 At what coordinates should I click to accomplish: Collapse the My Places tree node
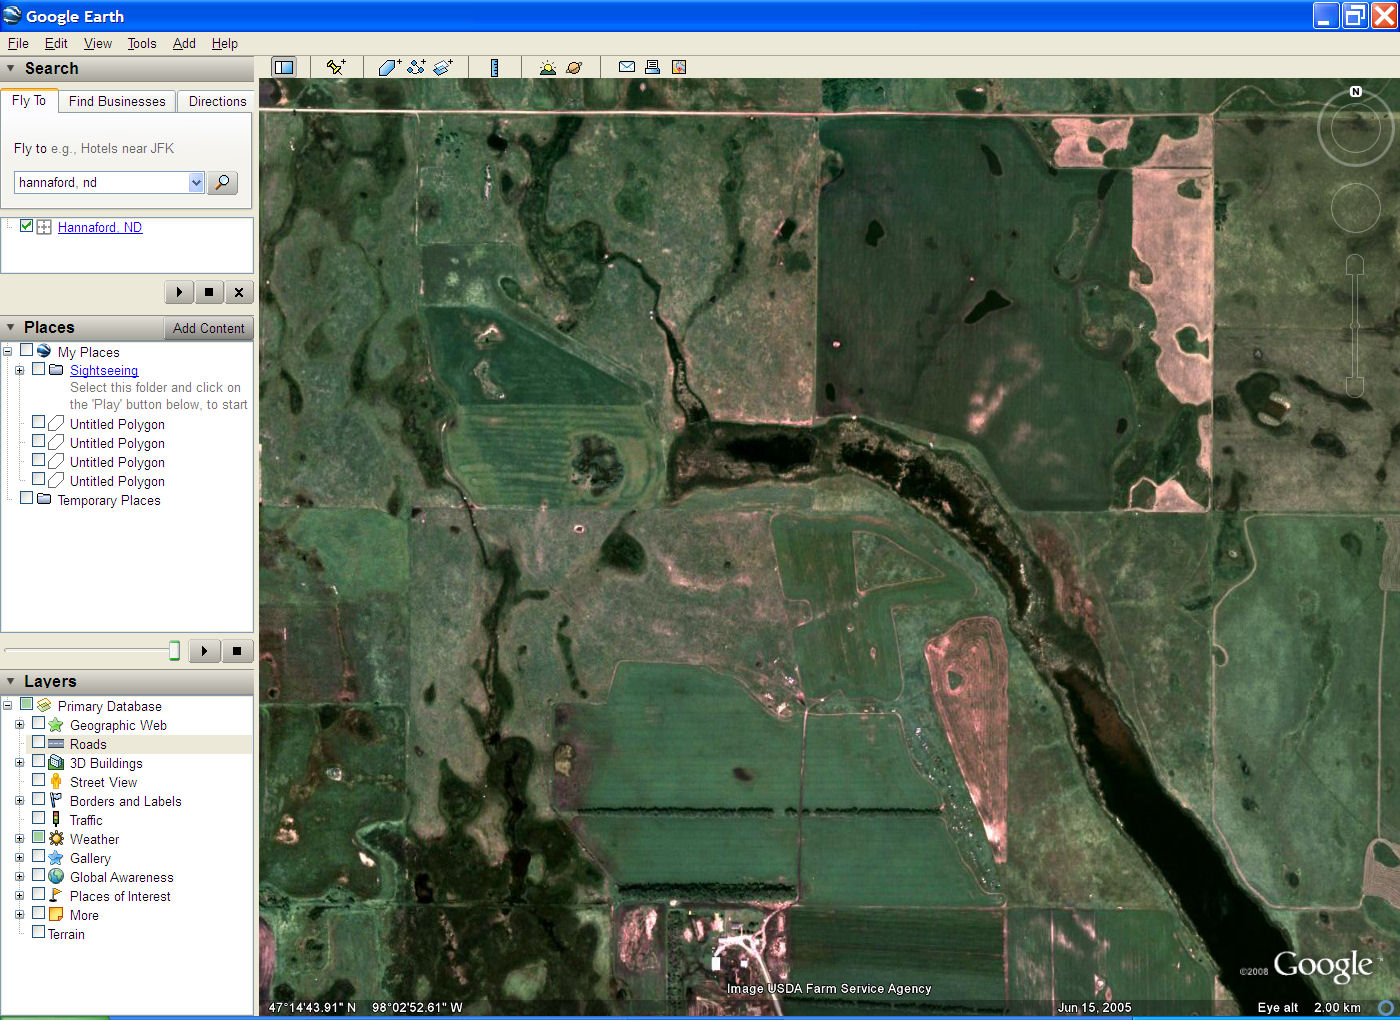point(7,351)
